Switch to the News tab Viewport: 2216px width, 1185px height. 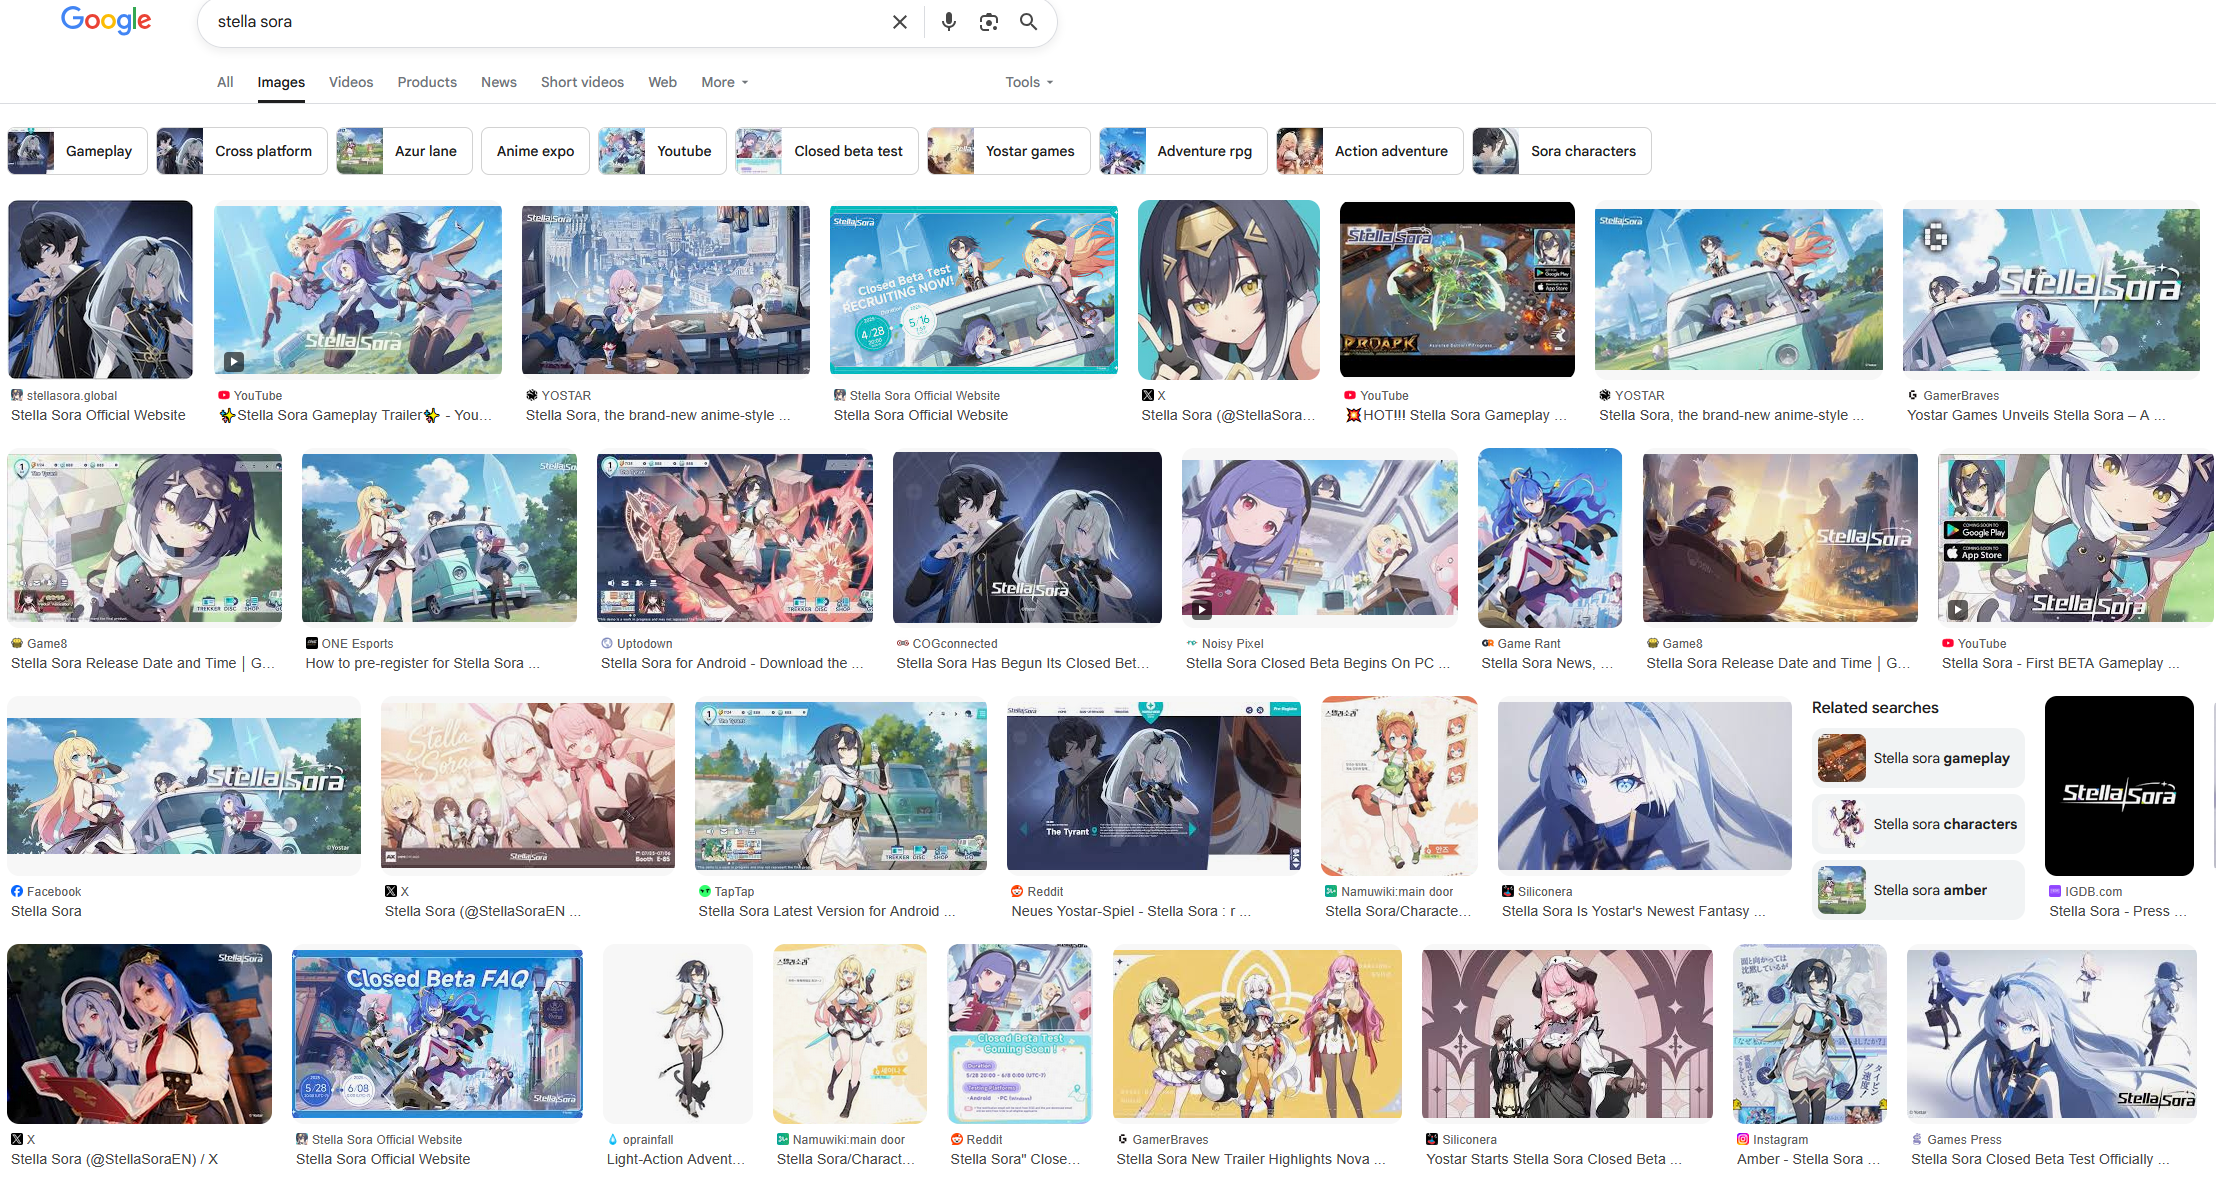(499, 82)
